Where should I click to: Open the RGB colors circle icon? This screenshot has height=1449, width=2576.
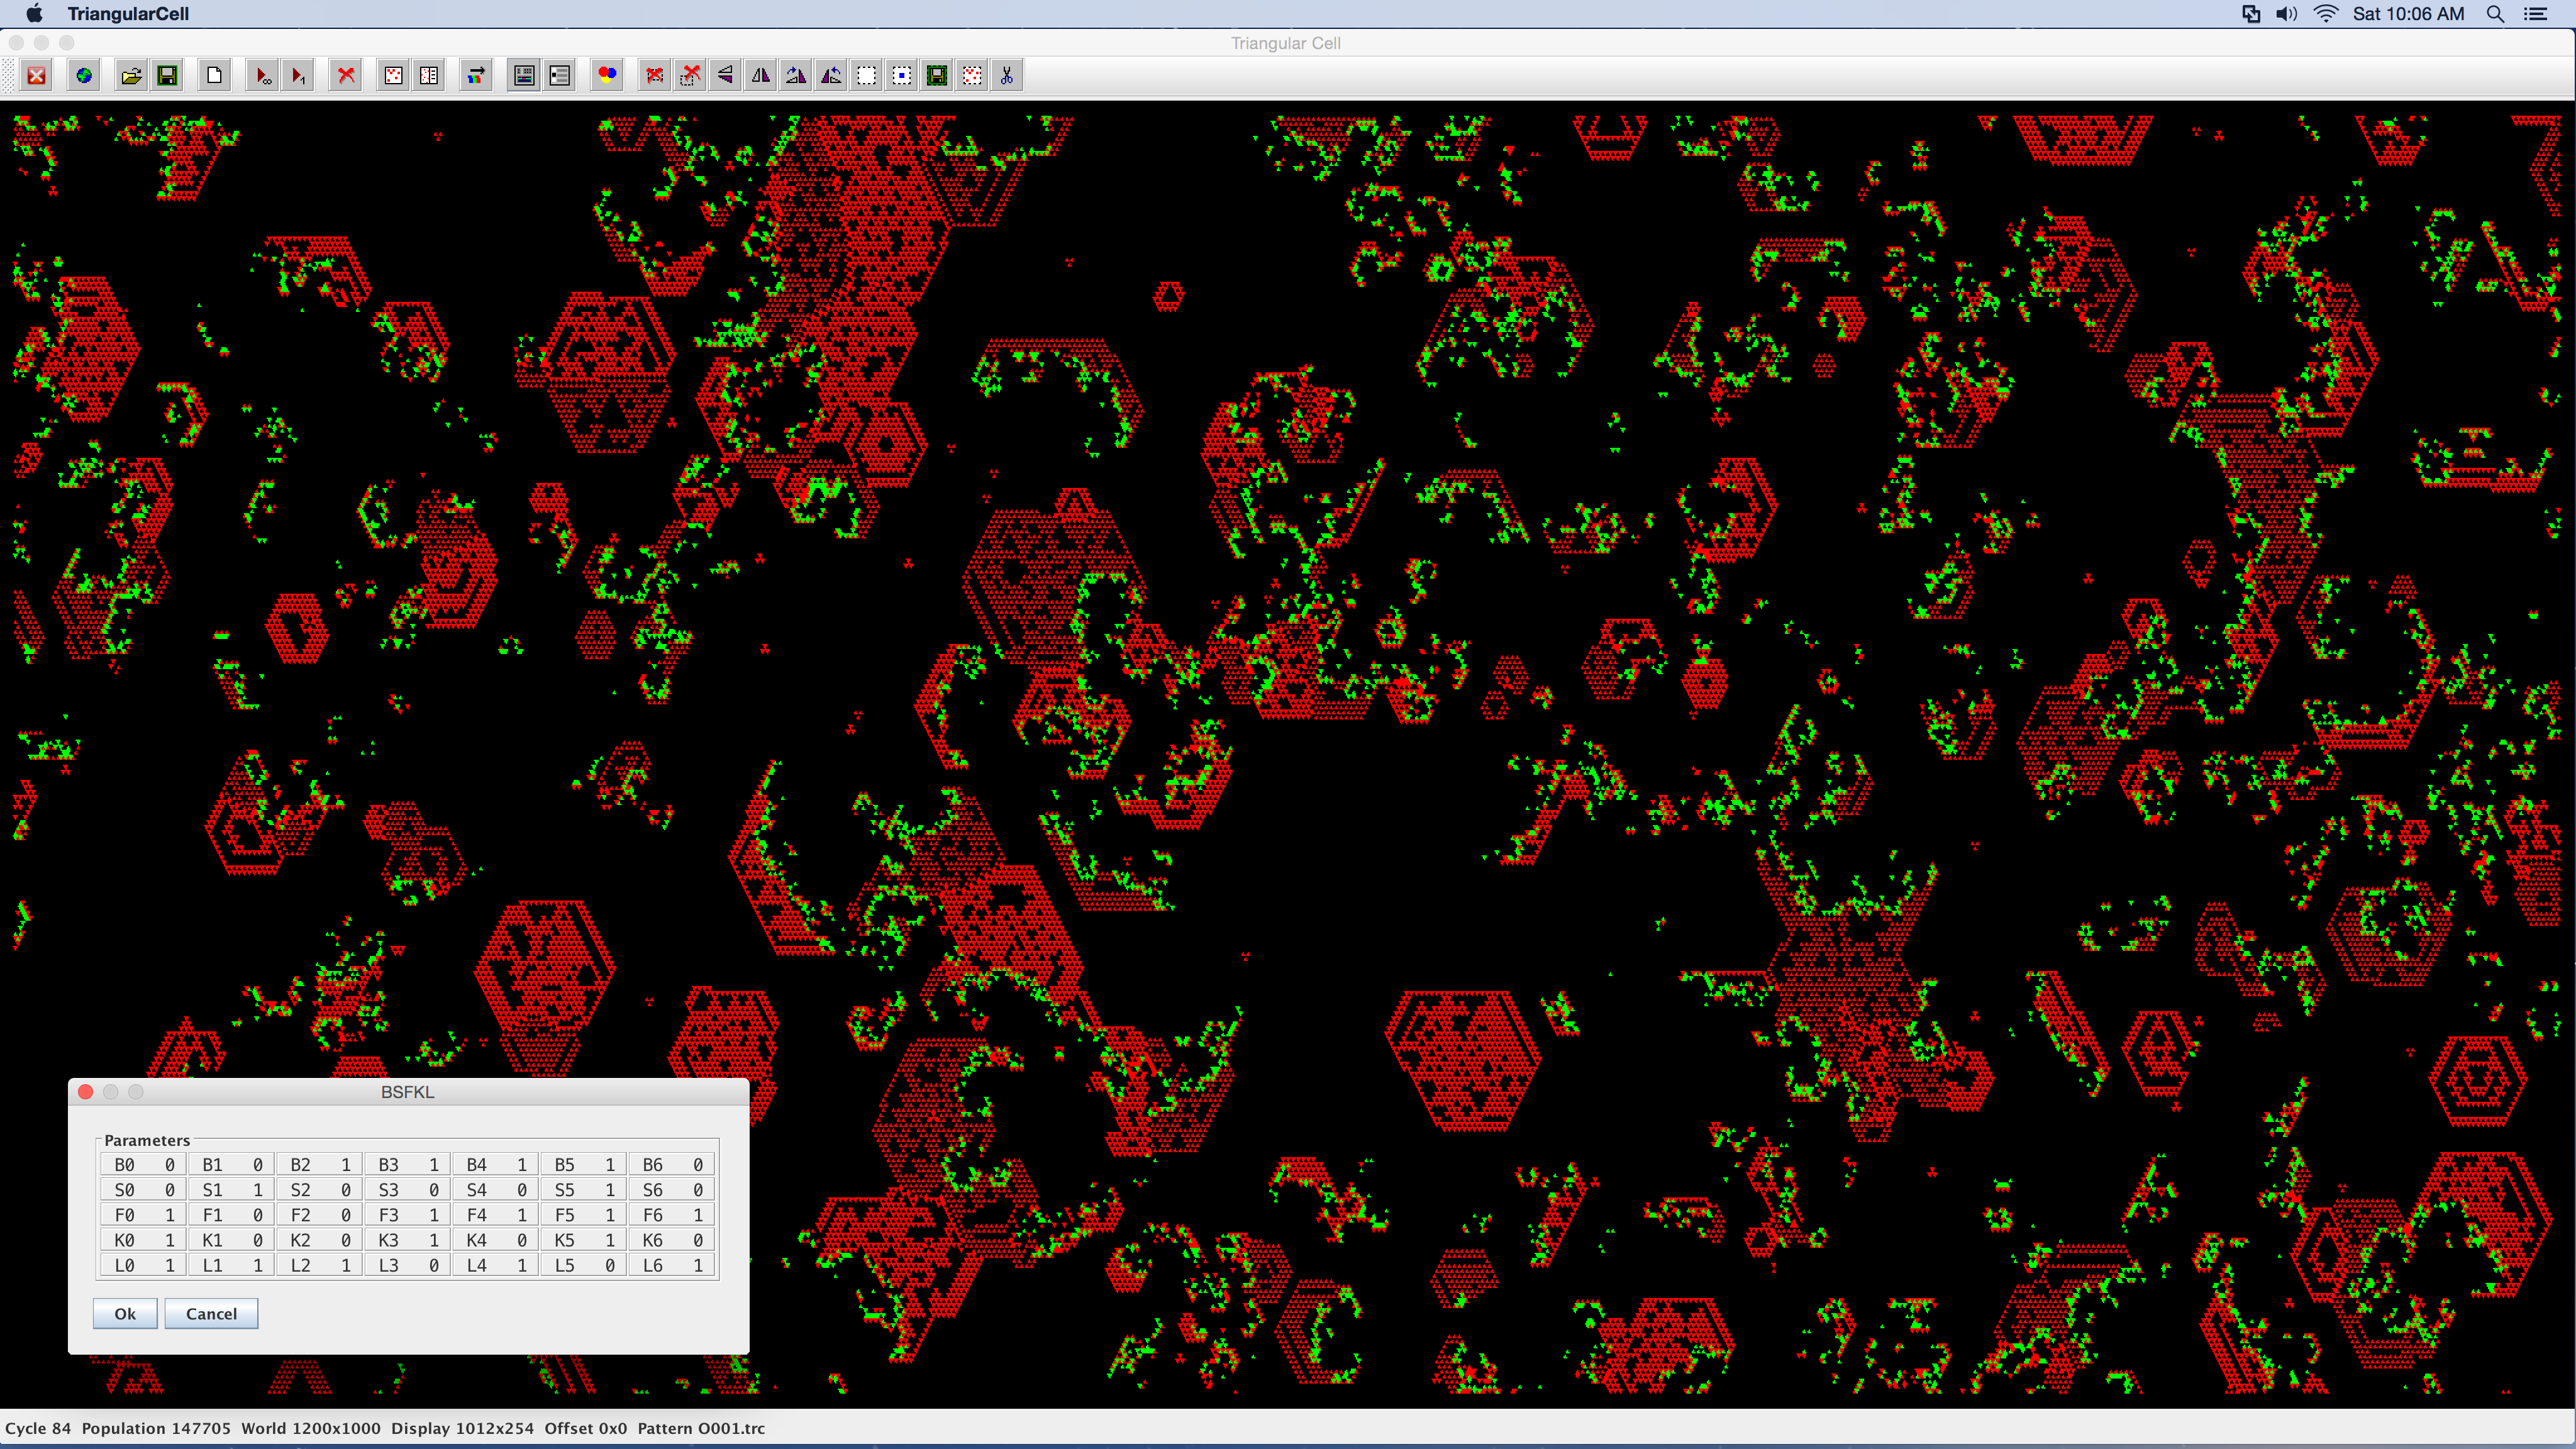607,75
